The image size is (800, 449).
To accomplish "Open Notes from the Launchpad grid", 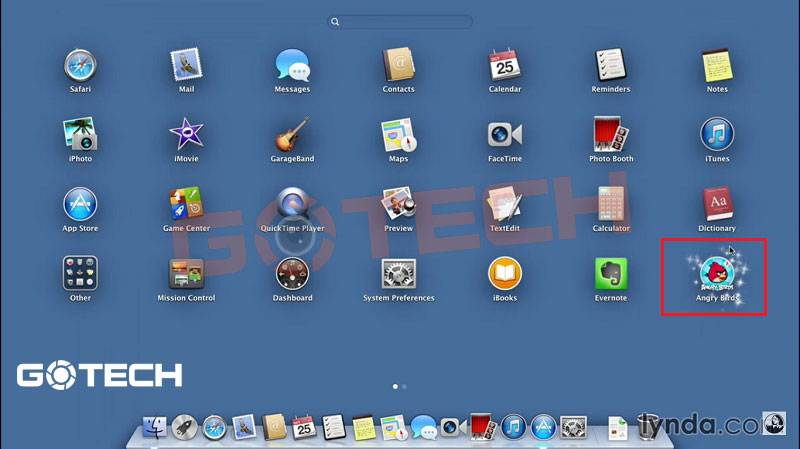I will tap(717, 65).
